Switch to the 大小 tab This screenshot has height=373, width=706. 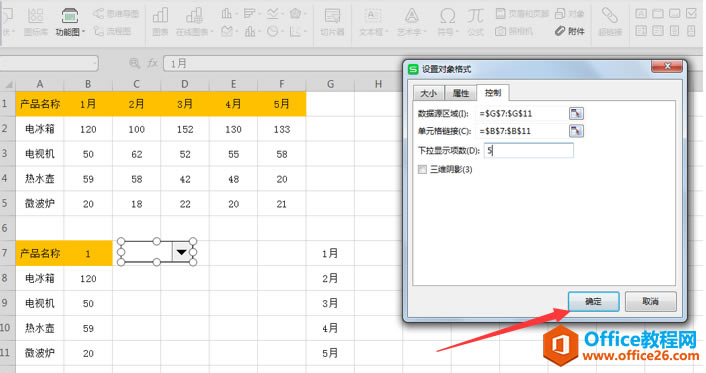pos(428,93)
